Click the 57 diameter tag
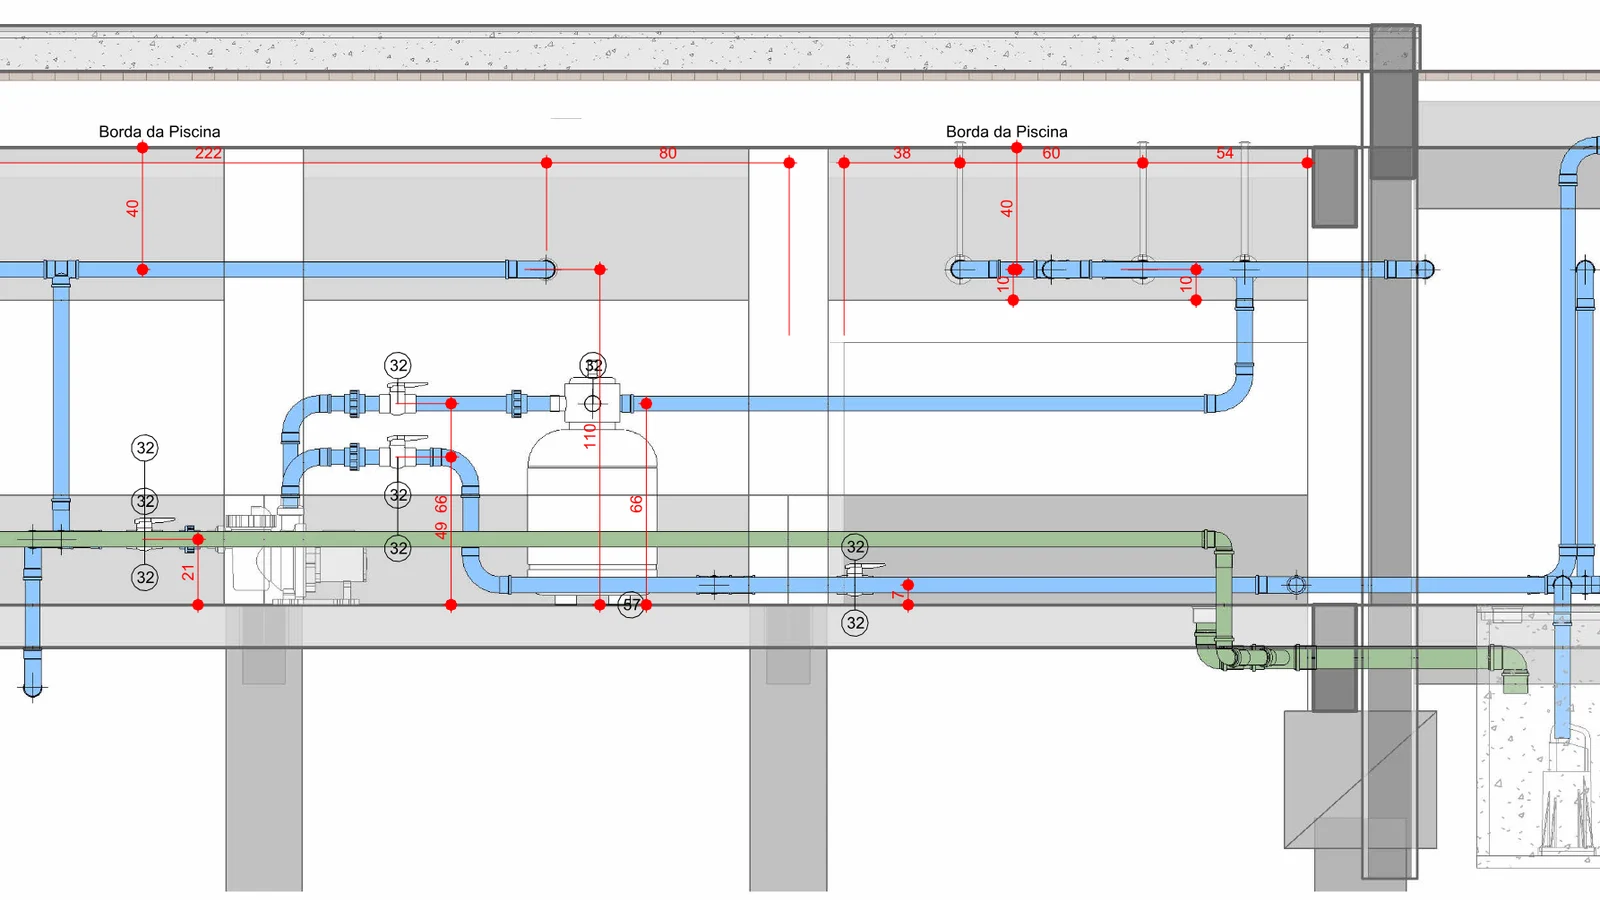This screenshot has height=900, width=1600. (631, 604)
